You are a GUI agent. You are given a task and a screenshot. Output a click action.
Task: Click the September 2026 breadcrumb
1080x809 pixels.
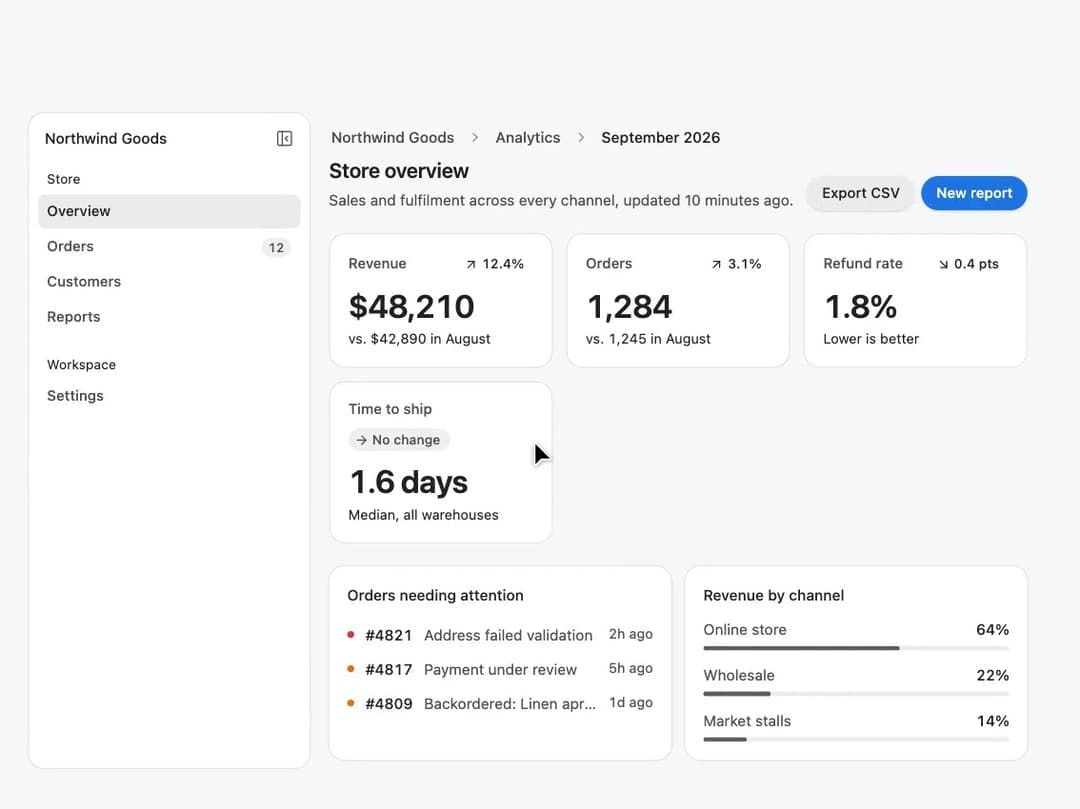(661, 138)
